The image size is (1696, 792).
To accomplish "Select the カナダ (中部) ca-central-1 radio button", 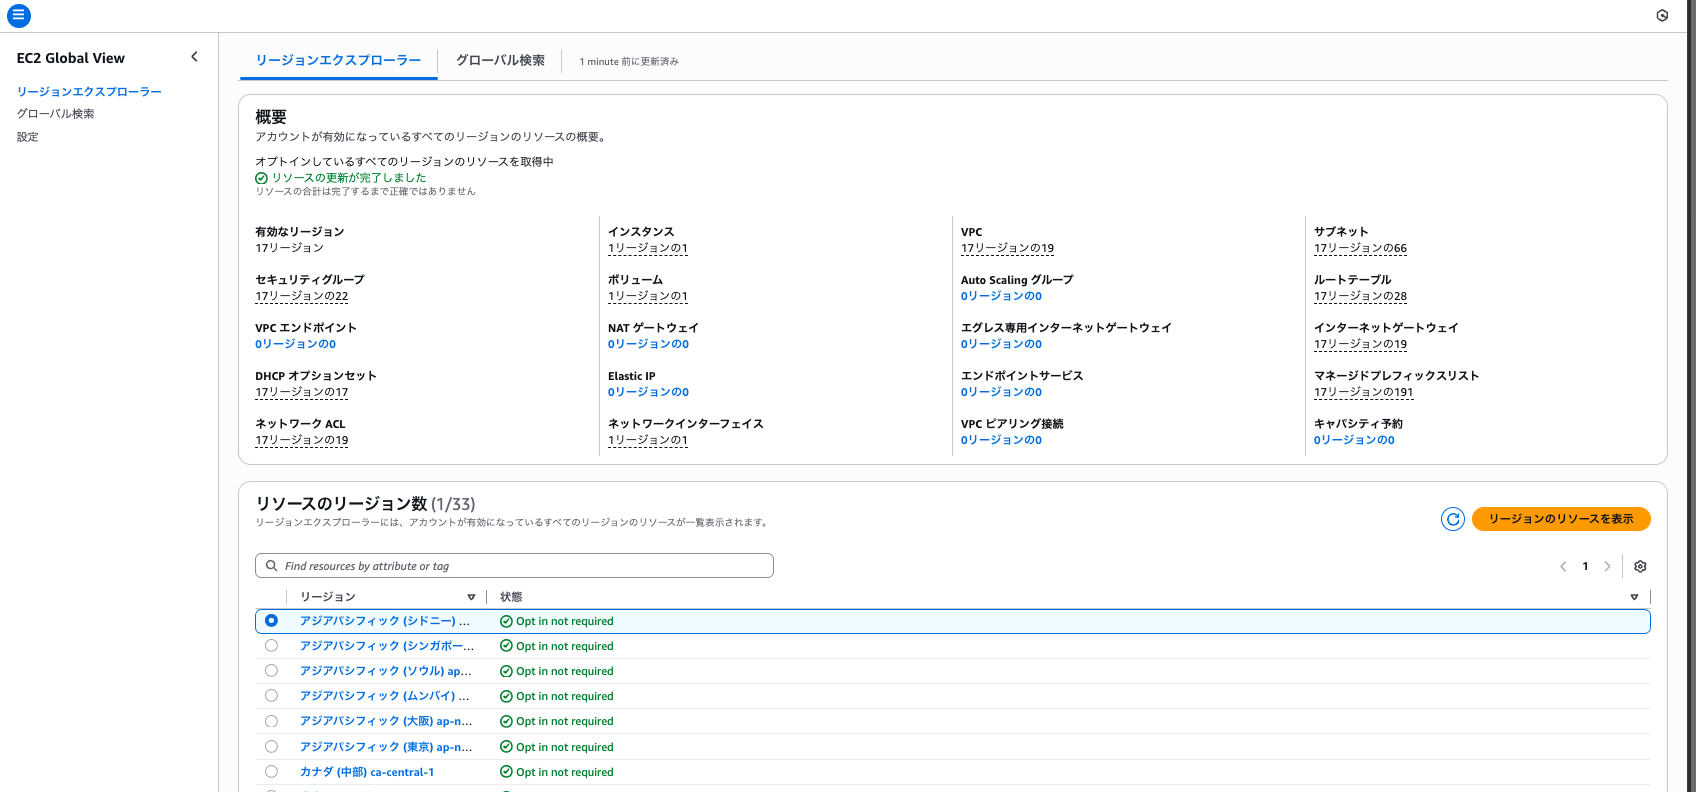I will tap(271, 772).
